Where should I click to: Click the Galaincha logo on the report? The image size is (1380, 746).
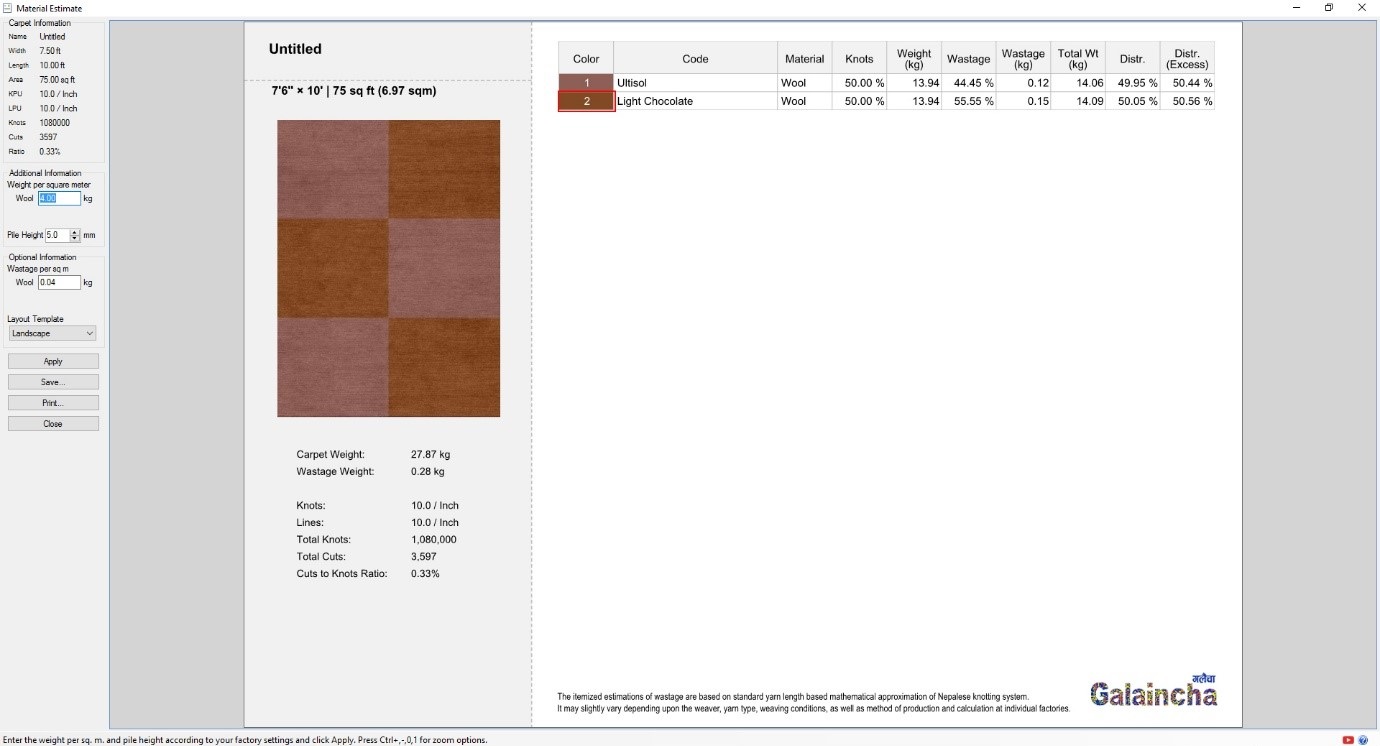(1153, 692)
